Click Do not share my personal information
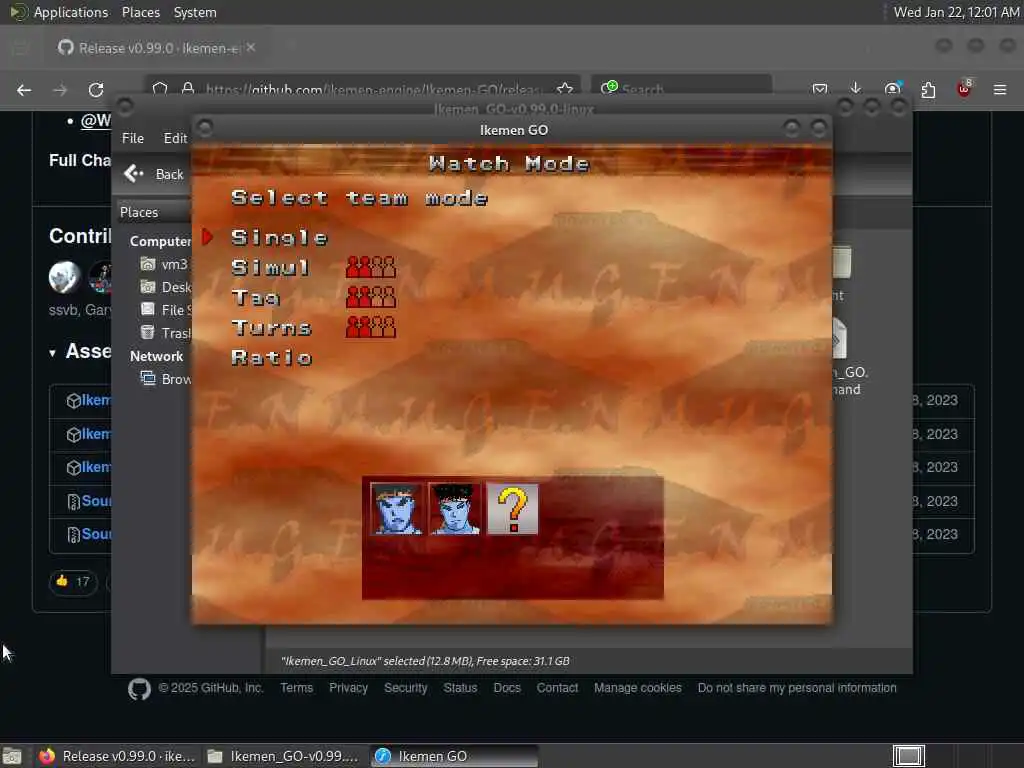The height and width of the screenshot is (768, 1024). click(x=797, y=688)
